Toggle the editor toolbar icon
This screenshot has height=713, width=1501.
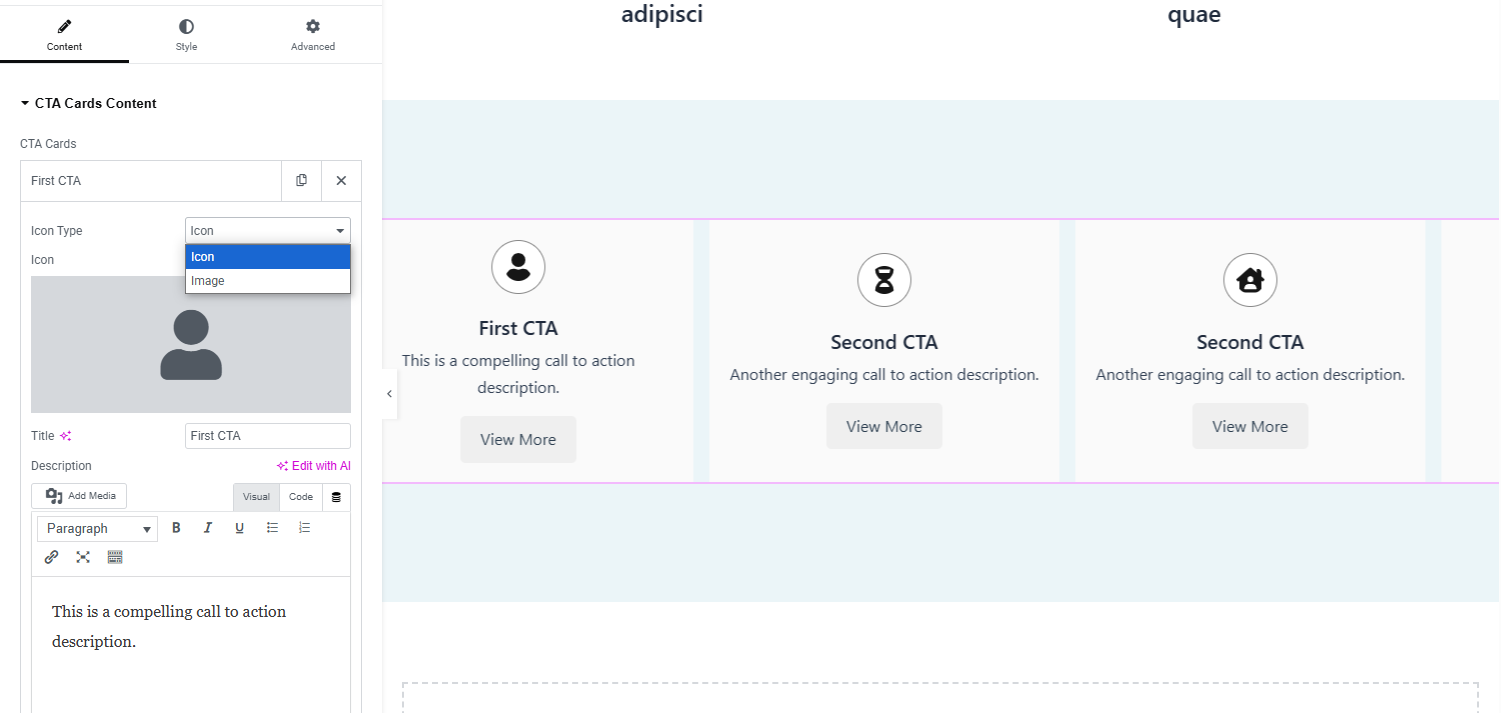tap(115, 557)
